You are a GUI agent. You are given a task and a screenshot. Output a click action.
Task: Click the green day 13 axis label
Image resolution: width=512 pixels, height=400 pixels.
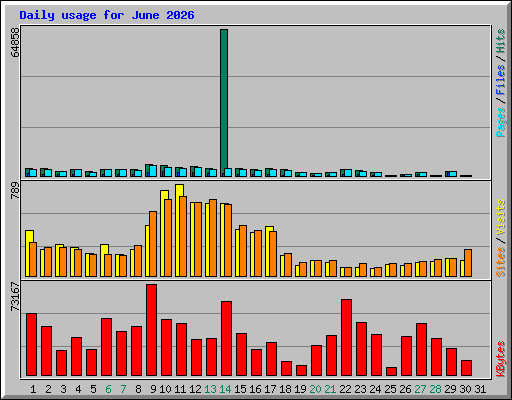[210, 389]
